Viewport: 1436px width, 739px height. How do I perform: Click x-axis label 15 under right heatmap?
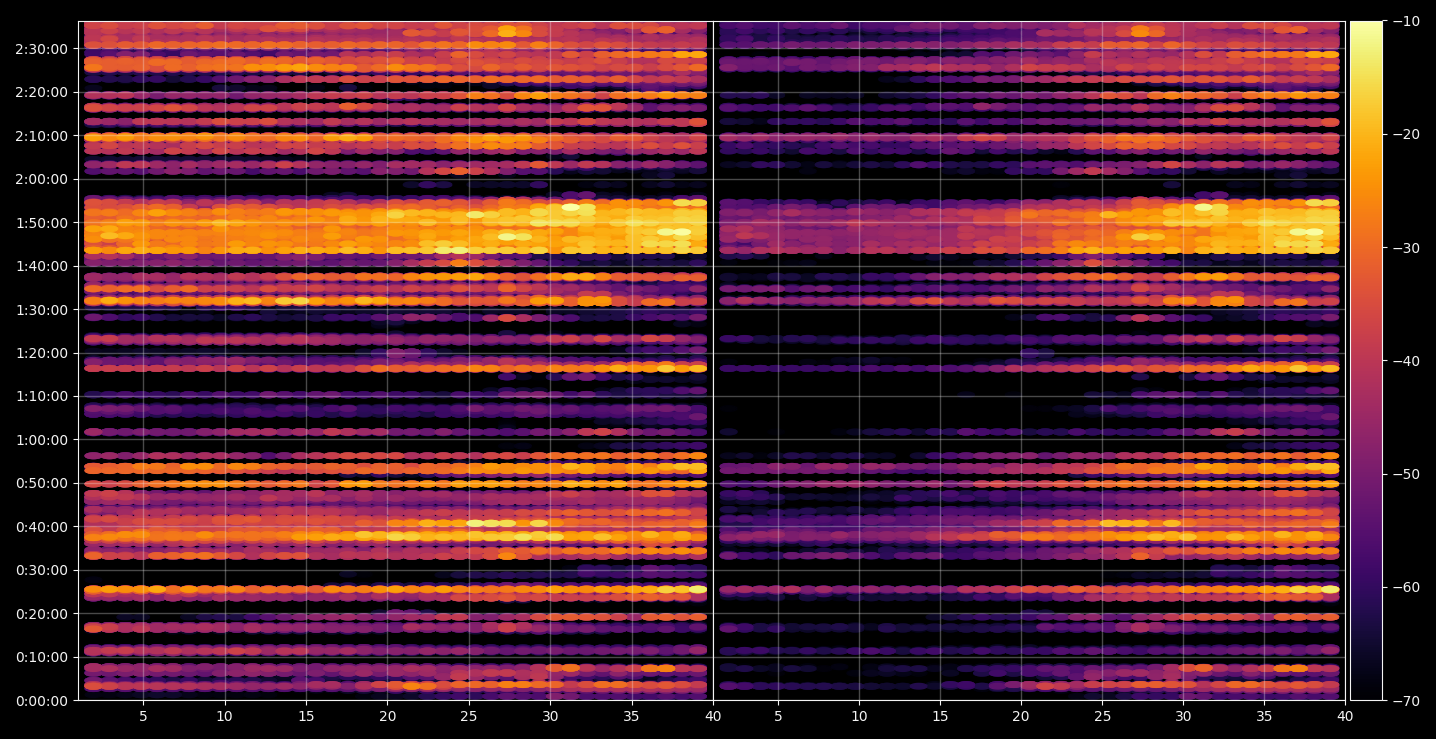[x=940, y=716]
